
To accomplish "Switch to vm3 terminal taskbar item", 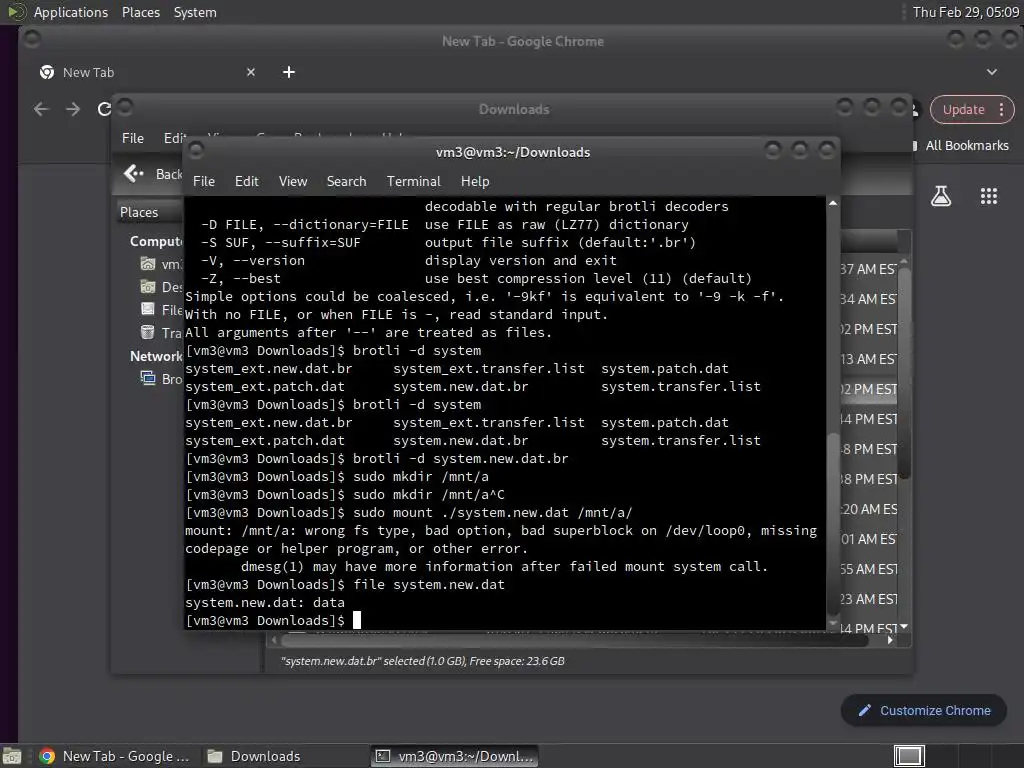I will [455, 756].
